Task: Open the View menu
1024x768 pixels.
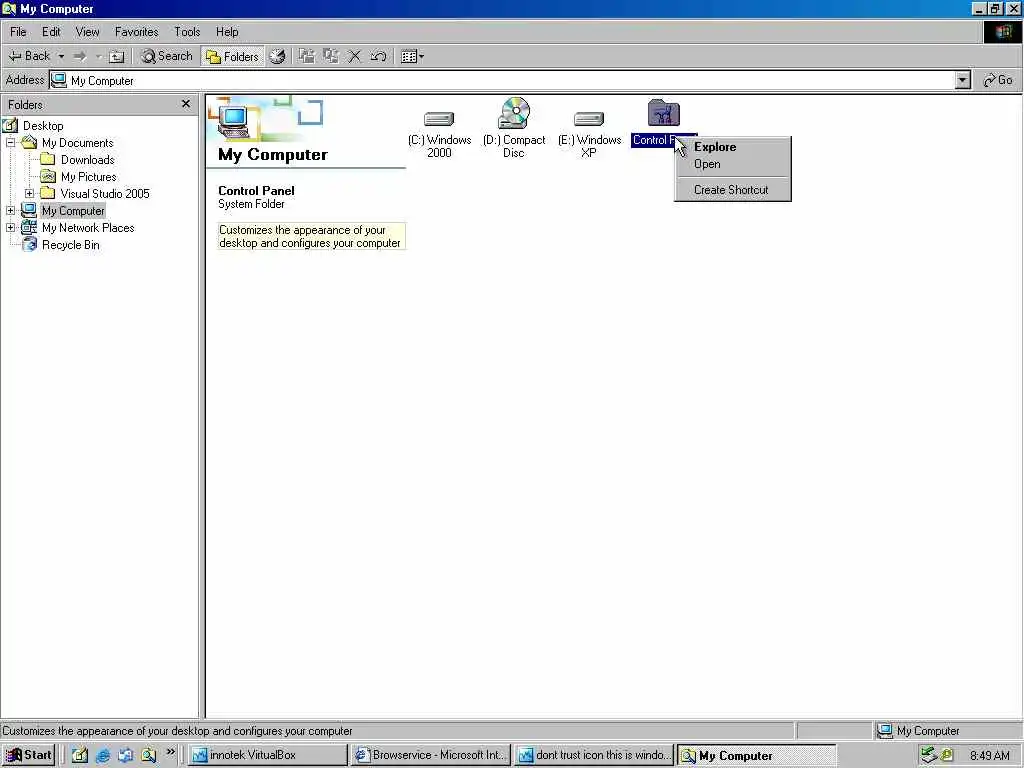Action: click(87, 31)
